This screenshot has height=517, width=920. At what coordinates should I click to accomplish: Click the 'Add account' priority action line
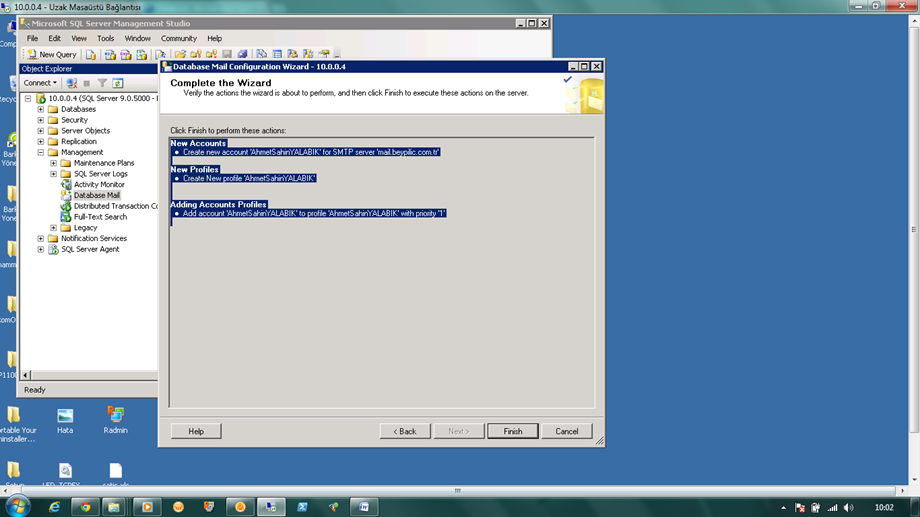pos(314,214)
